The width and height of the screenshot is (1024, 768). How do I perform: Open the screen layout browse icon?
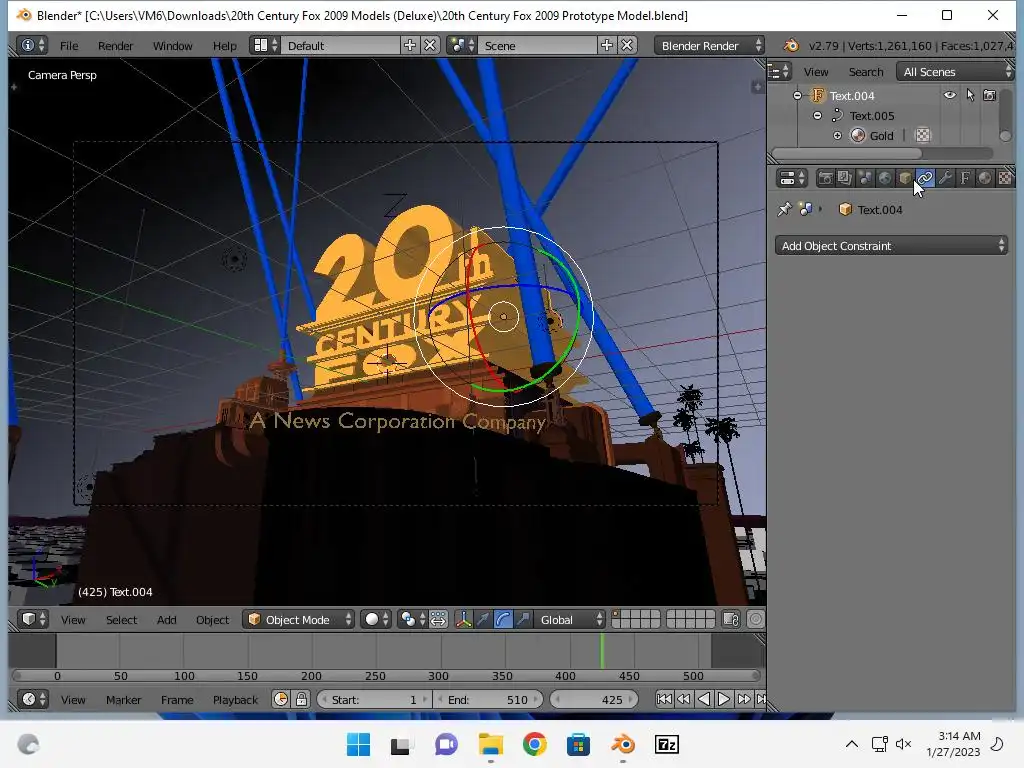point(265,45)
